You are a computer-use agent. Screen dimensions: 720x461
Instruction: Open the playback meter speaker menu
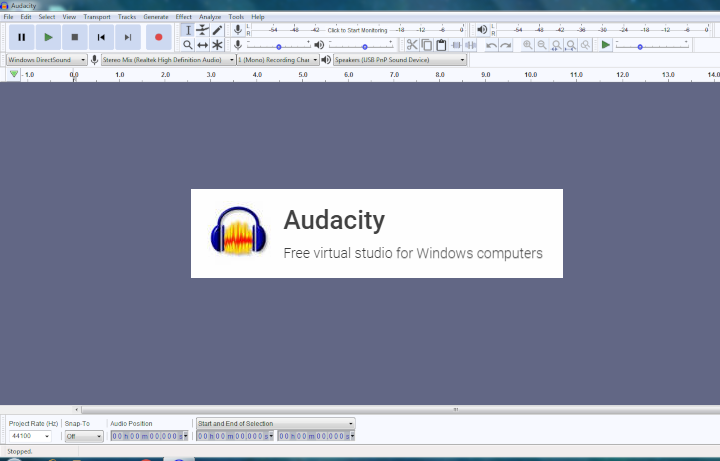pos(482,30)
